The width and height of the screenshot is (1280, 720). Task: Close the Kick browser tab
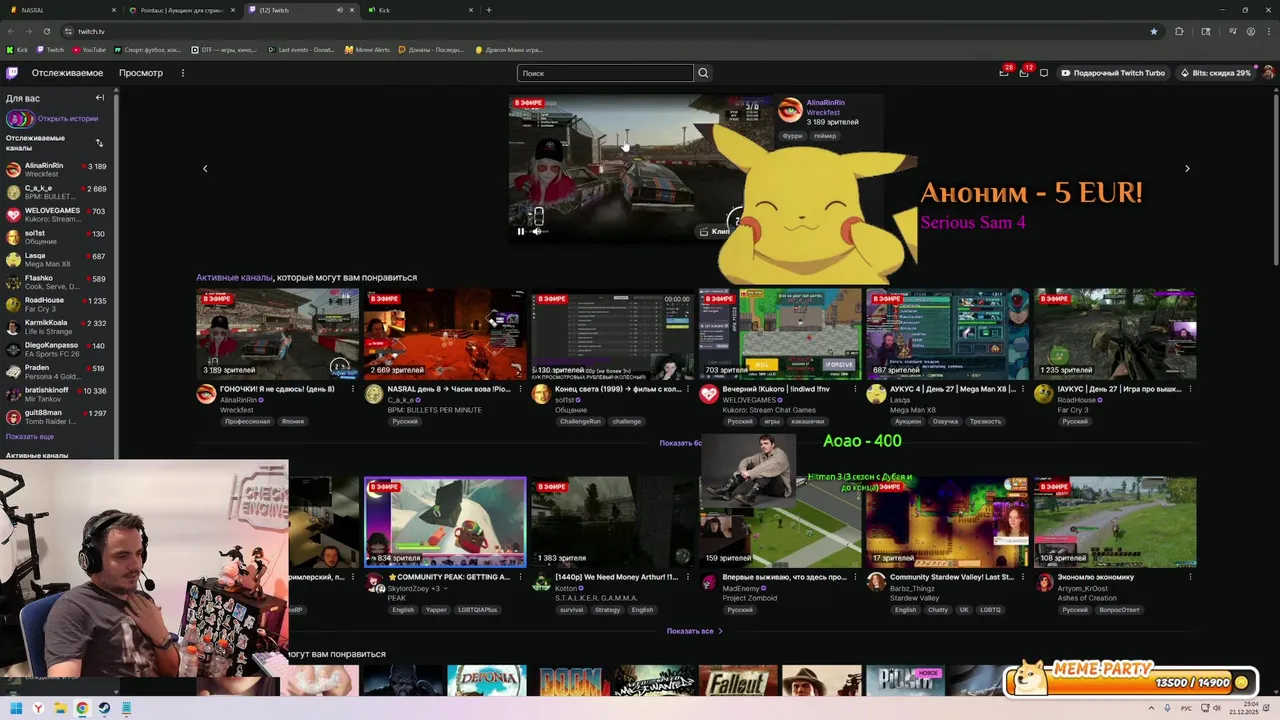coord(471,10)
